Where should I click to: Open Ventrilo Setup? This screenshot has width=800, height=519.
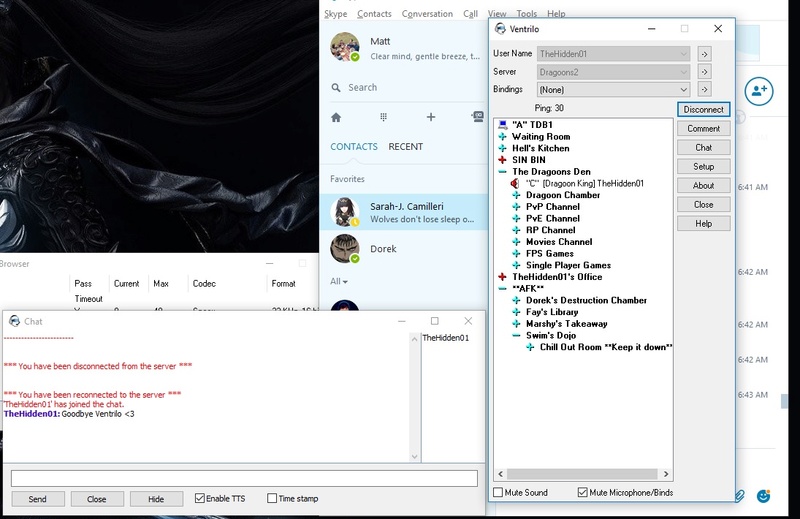point(704,166)
